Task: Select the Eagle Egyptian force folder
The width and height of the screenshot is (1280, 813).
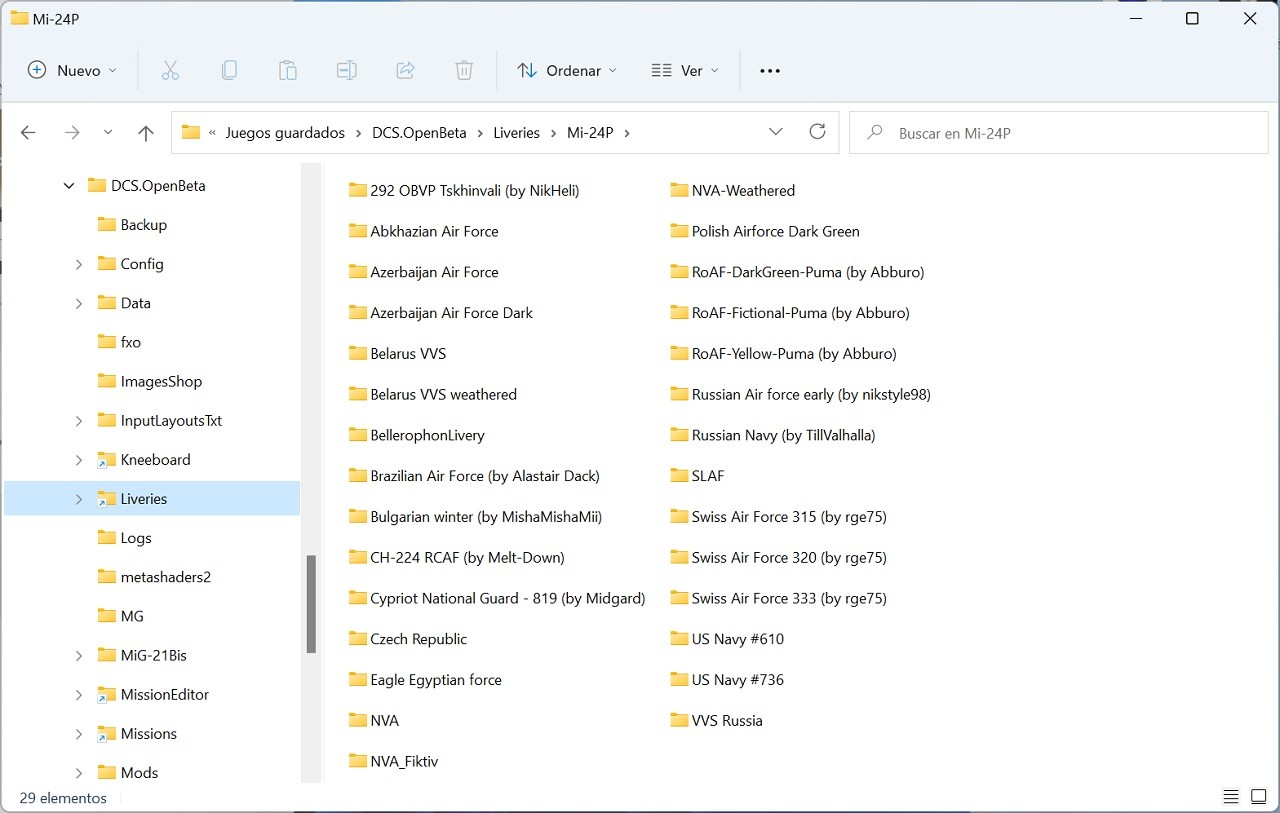Action: (x=425, y=680)
